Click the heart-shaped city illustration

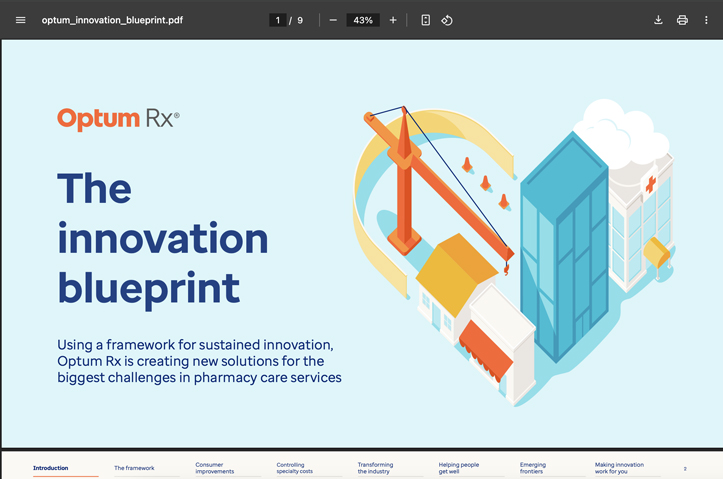514,253
